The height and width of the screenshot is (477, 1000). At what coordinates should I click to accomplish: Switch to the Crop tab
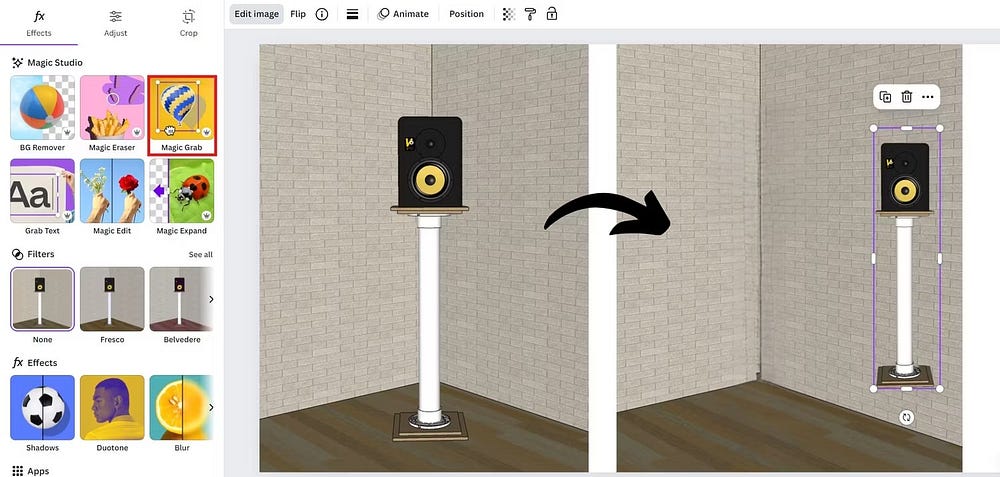188,23
